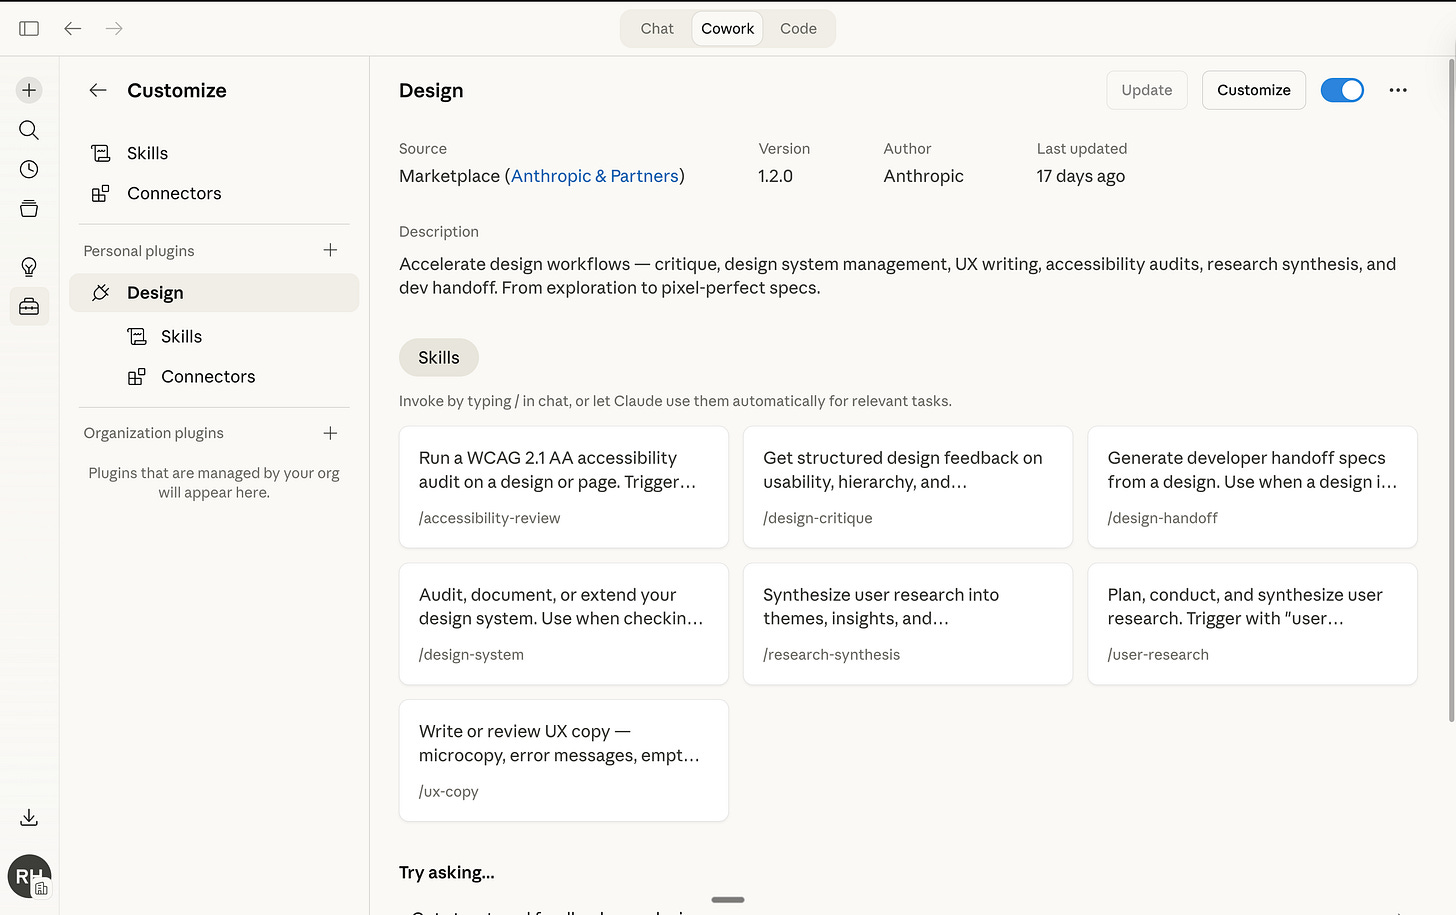Toggle the sidebar panel icon
The image size is (1456, 915).
(29, 28)
